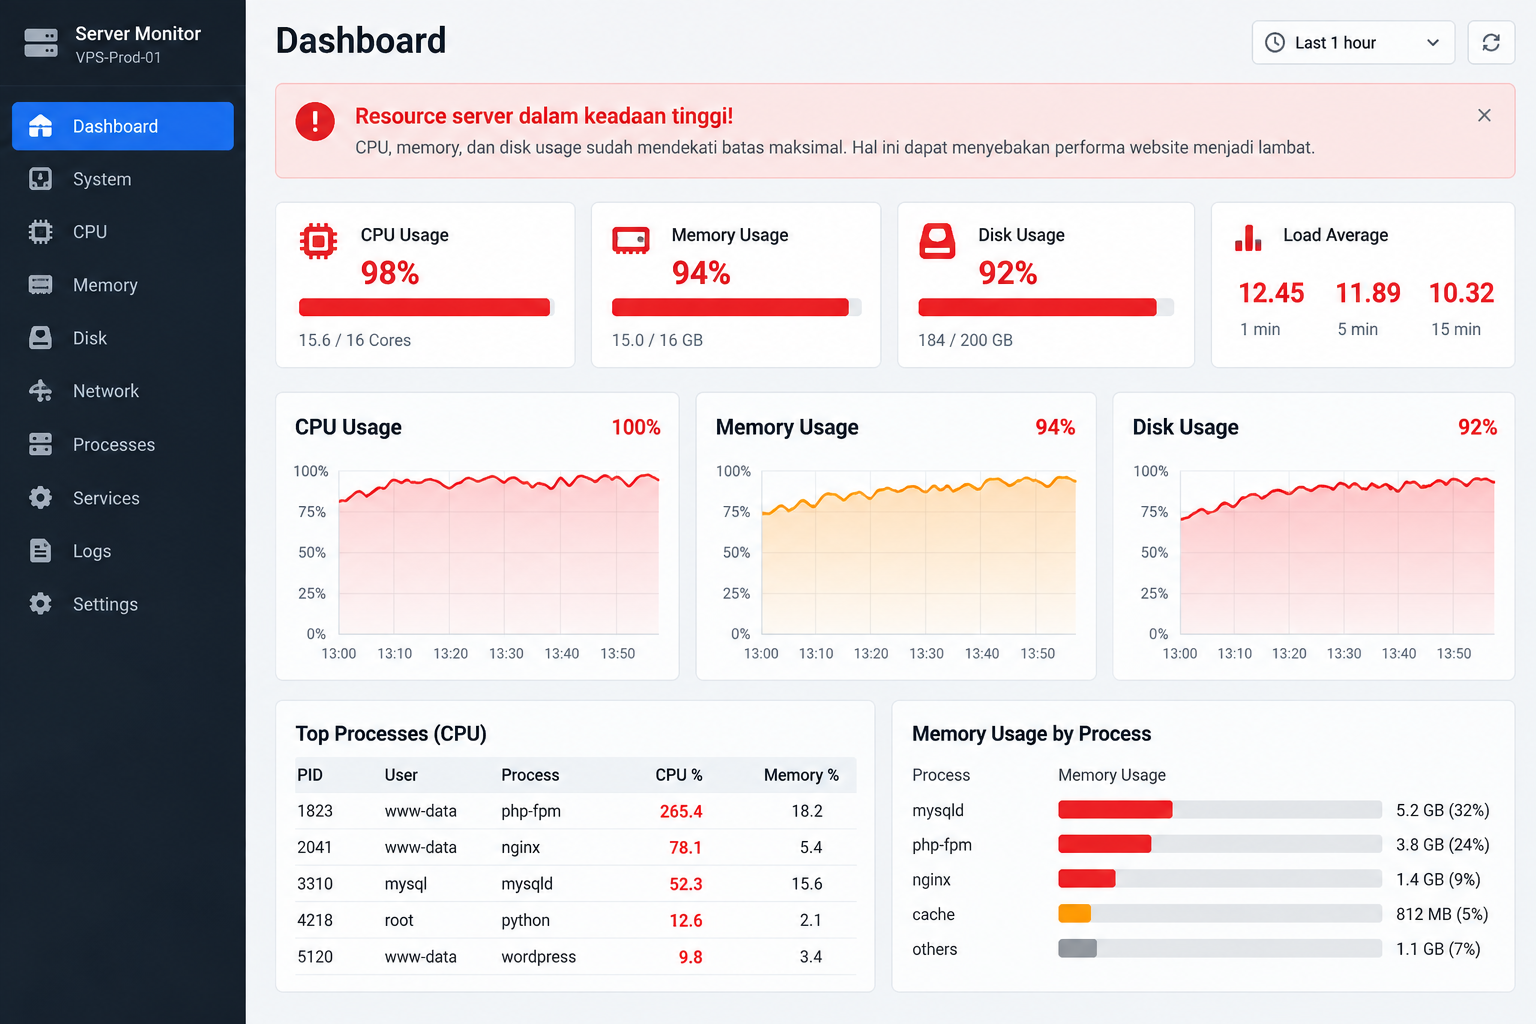Screen dimensions: 1536x1024
Task: Open the Logs document icon
Action: tap(40, 551)
